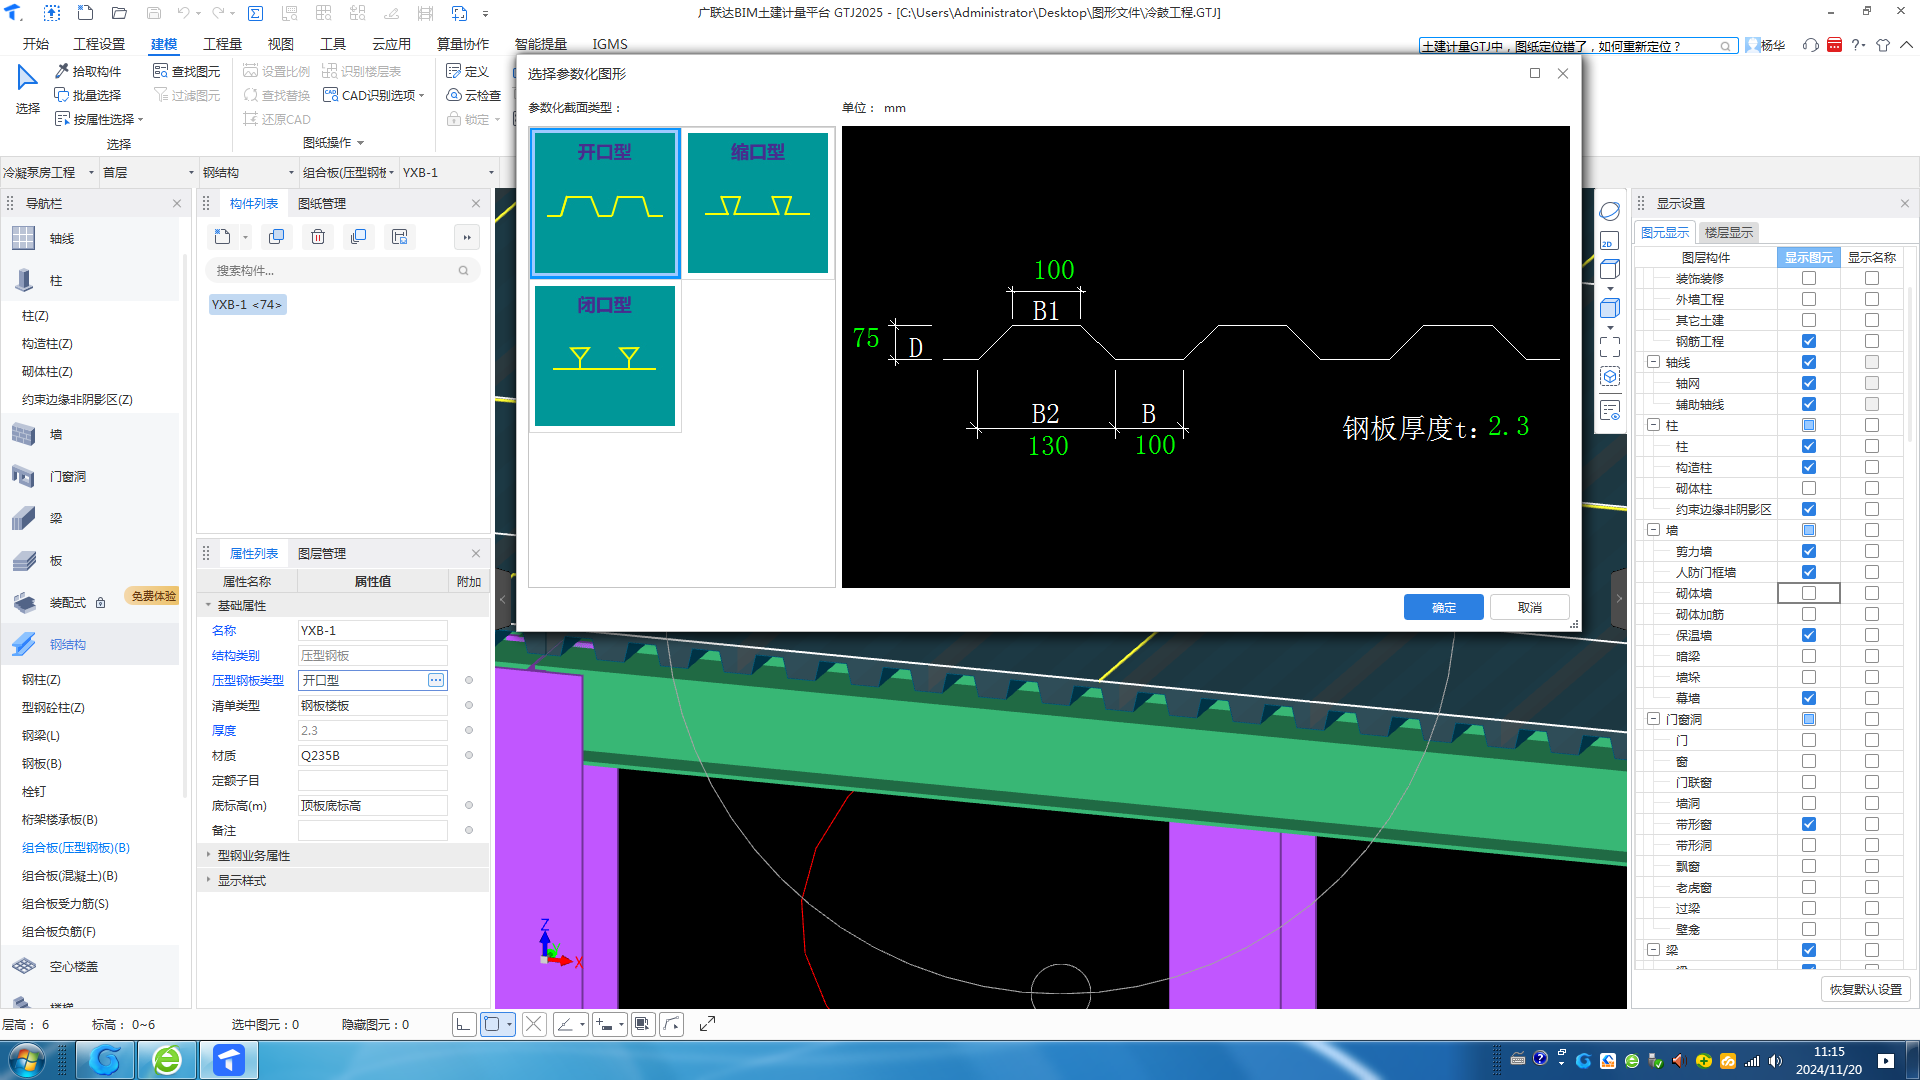Click the full-screen extents icon on right toolbar
The image size is (1920, 1080).
[x=1609, y=347]
